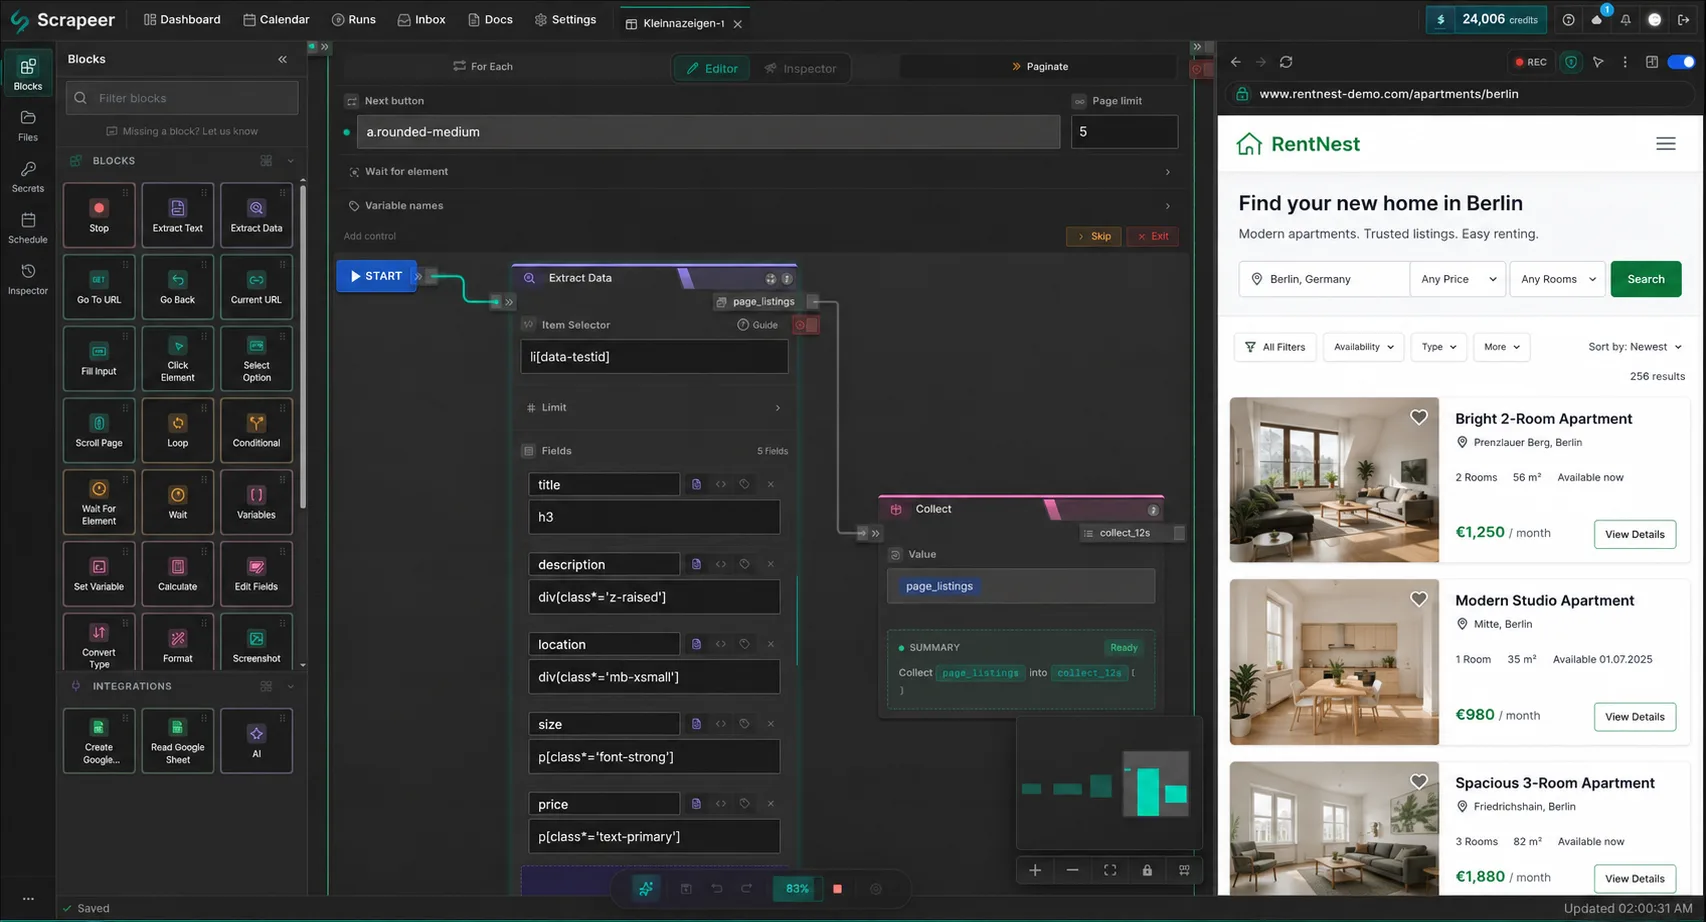Toggle the blue switch in browser toolbar
This screenshot has width=1706, height=922.
1682,62
